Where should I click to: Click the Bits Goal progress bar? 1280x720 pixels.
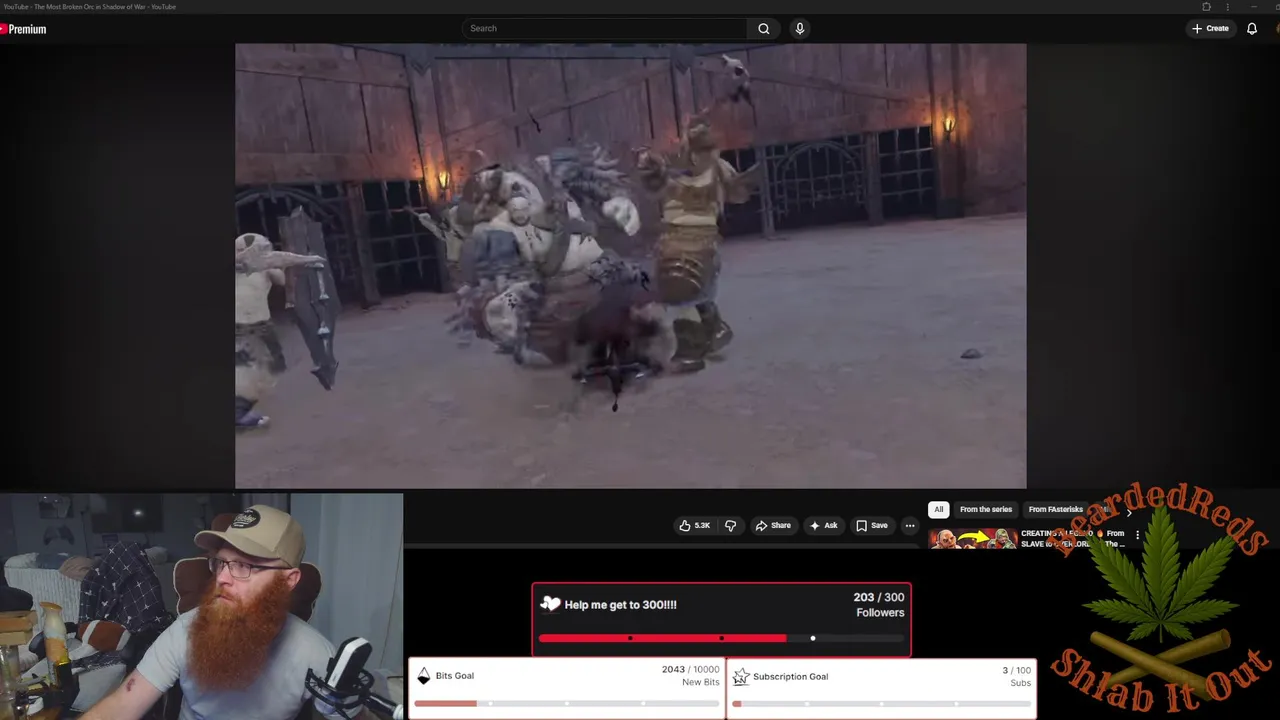[x=566, y=703]
